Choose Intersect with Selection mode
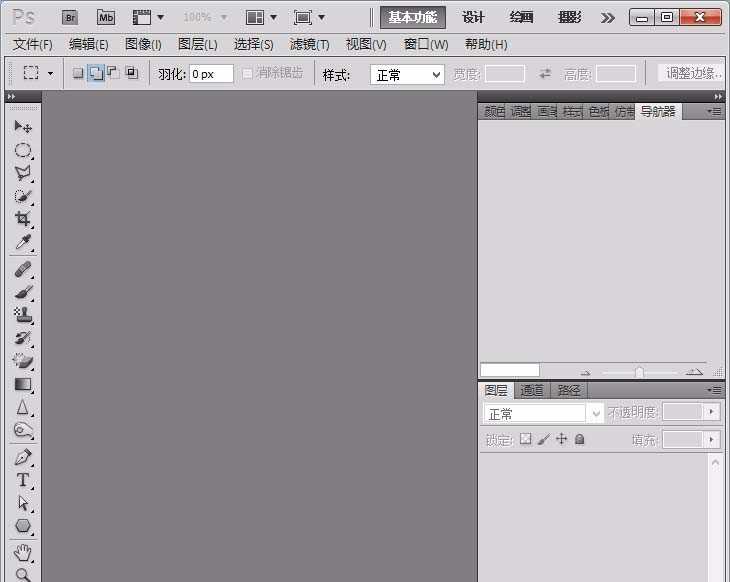Viewport: 730px width, 582px height. [132, 73]
